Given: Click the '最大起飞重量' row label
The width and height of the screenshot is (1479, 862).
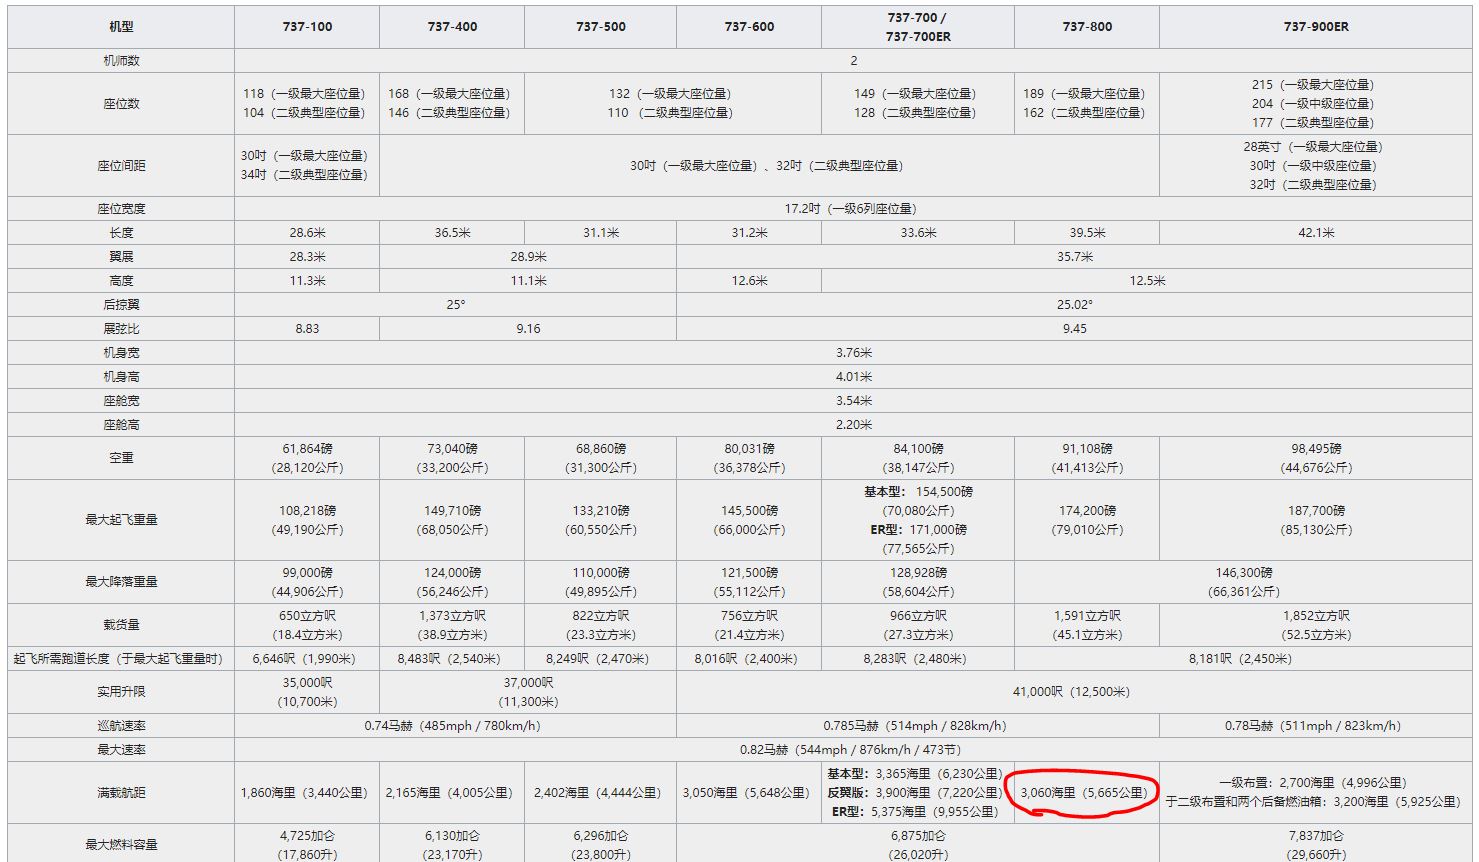Looking at the screenshot, I should [x=121, y=520].
